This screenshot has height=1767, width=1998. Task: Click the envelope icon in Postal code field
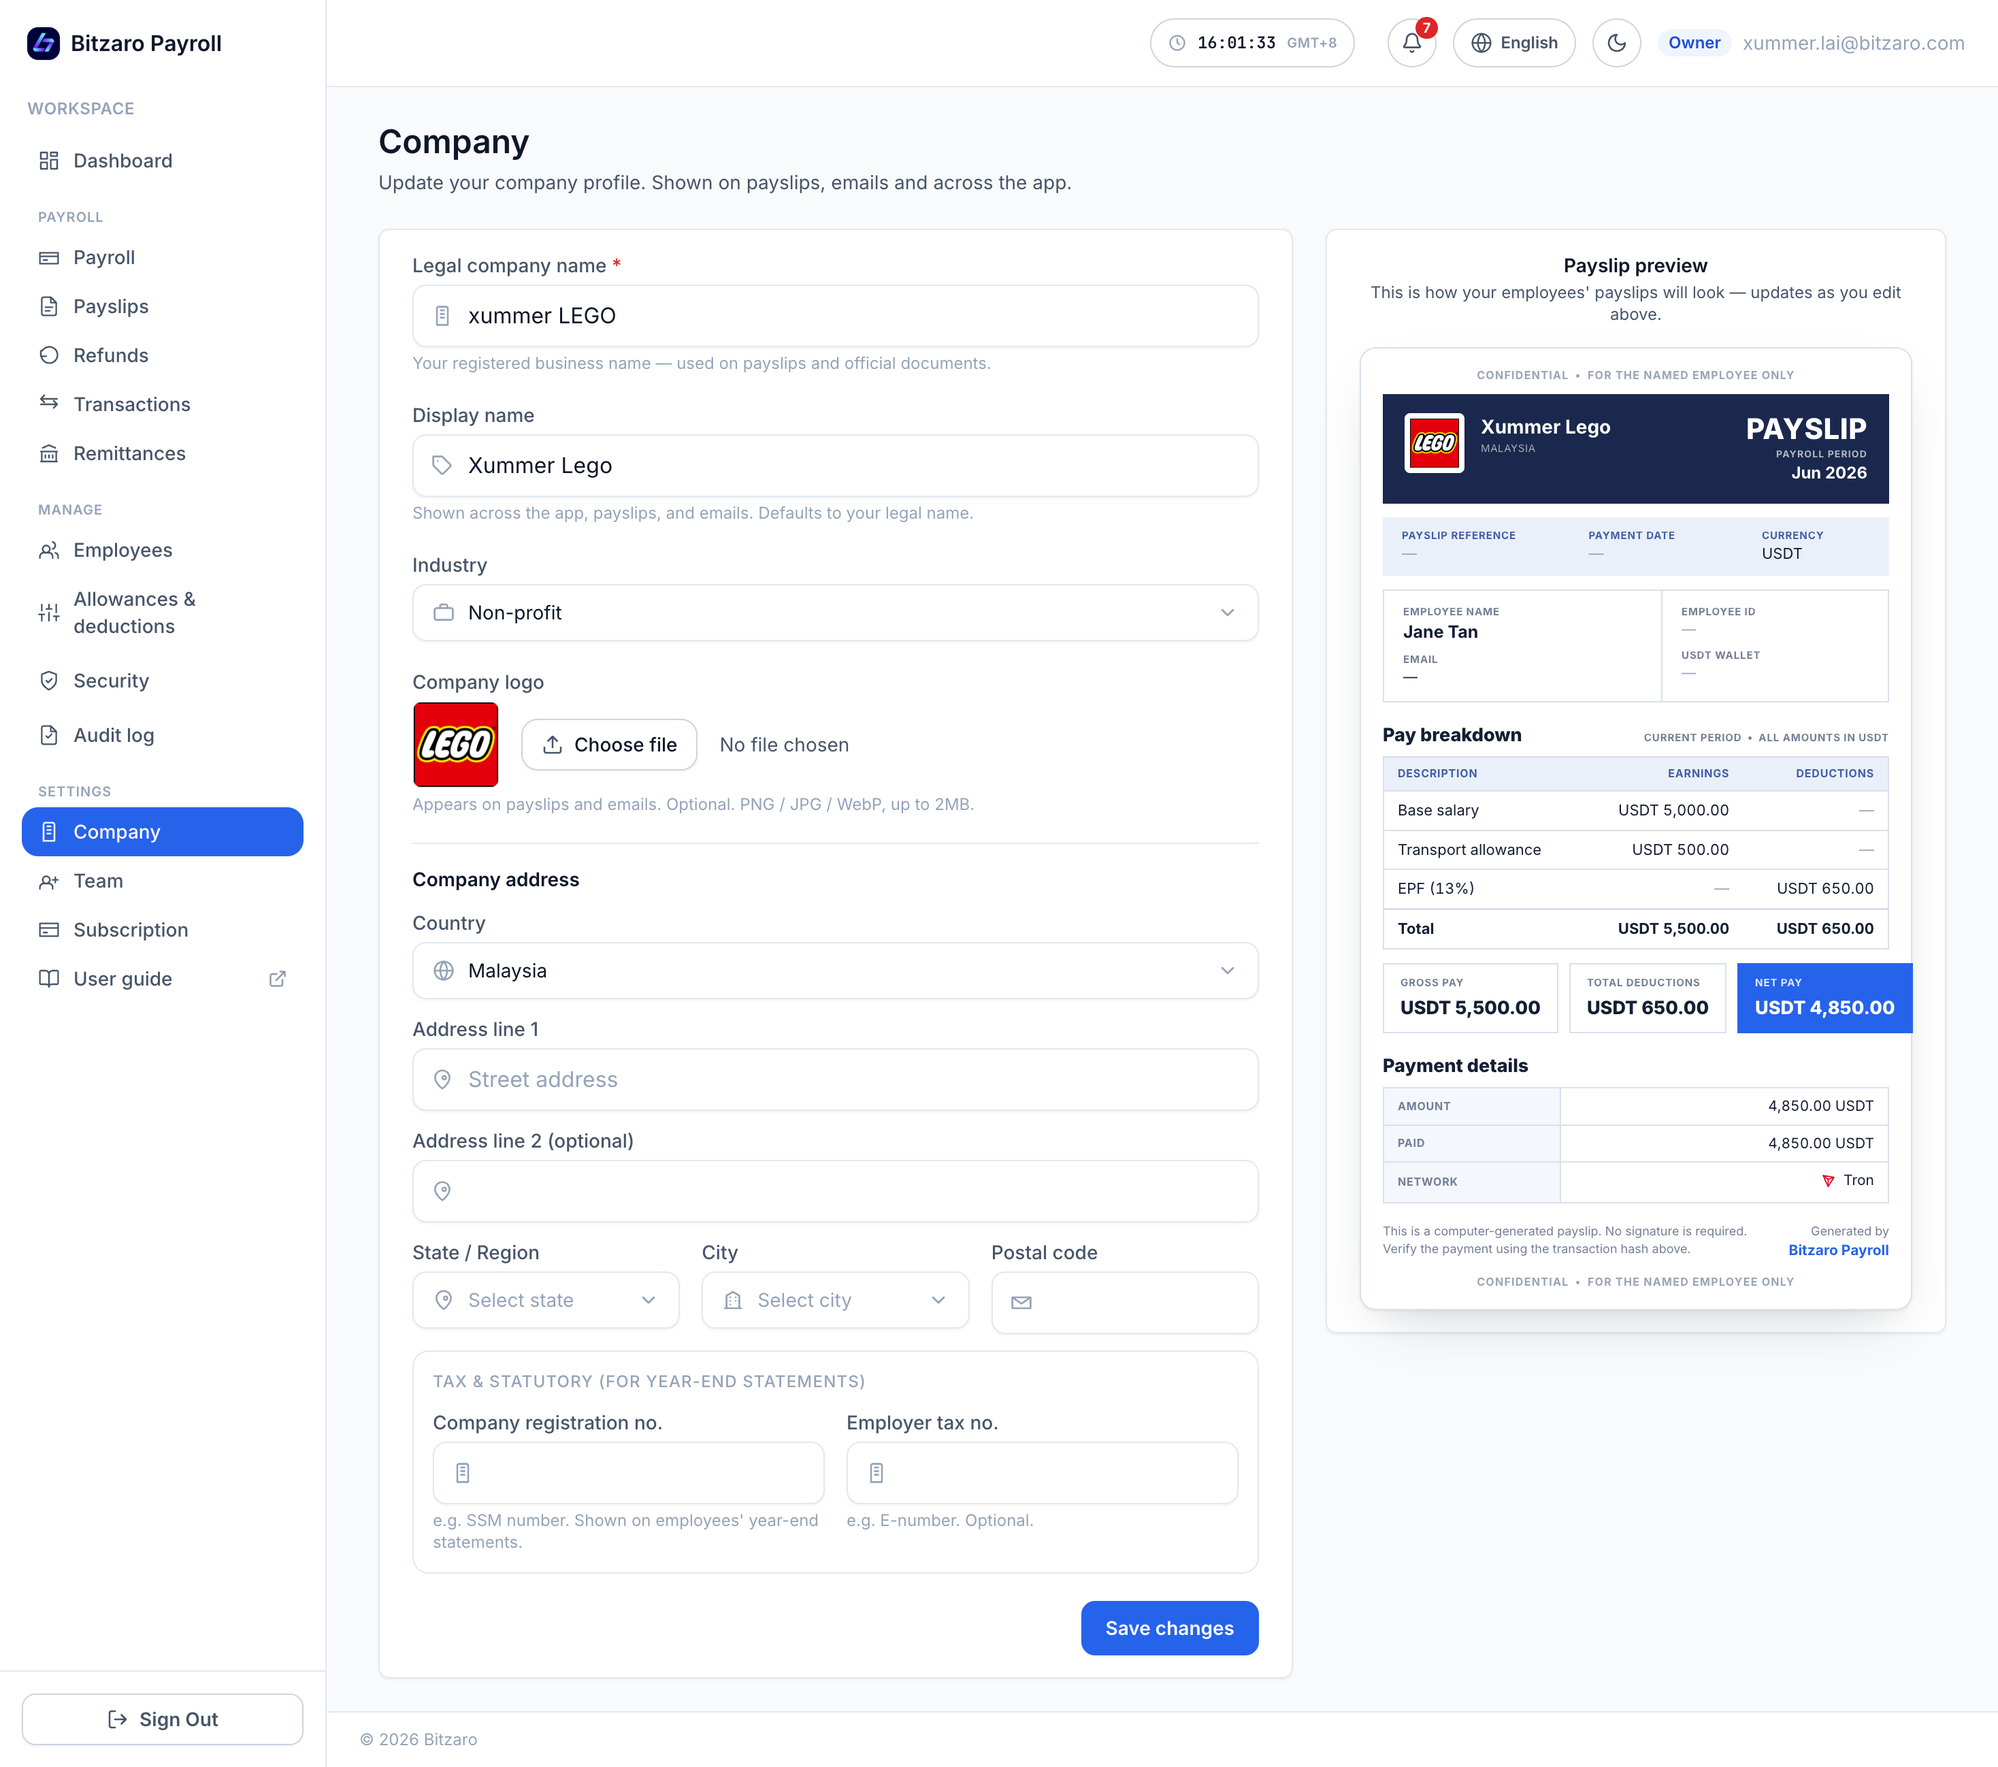[x=1021, y=1303]
